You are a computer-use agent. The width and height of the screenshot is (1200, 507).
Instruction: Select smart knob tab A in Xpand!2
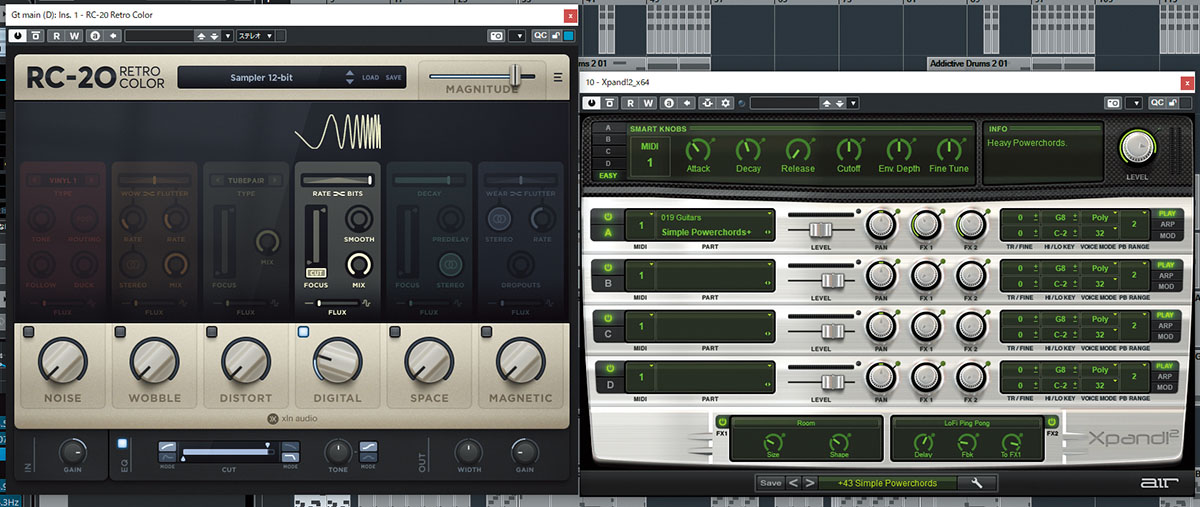(608, 128)
